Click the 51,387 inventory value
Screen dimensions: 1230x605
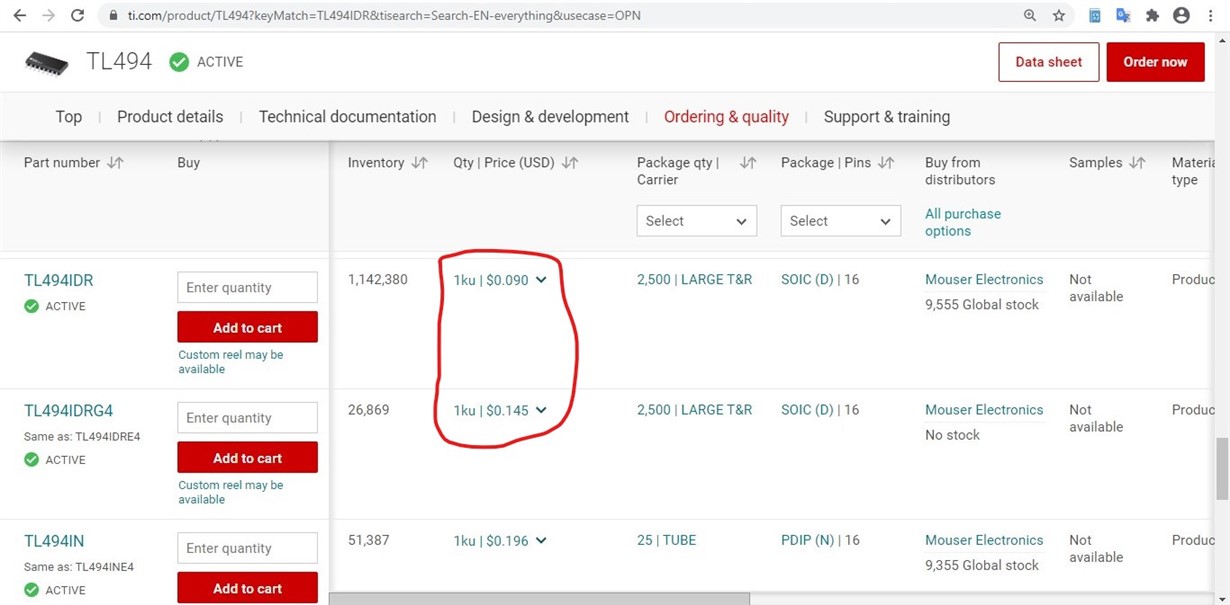(x=369, y=540)
